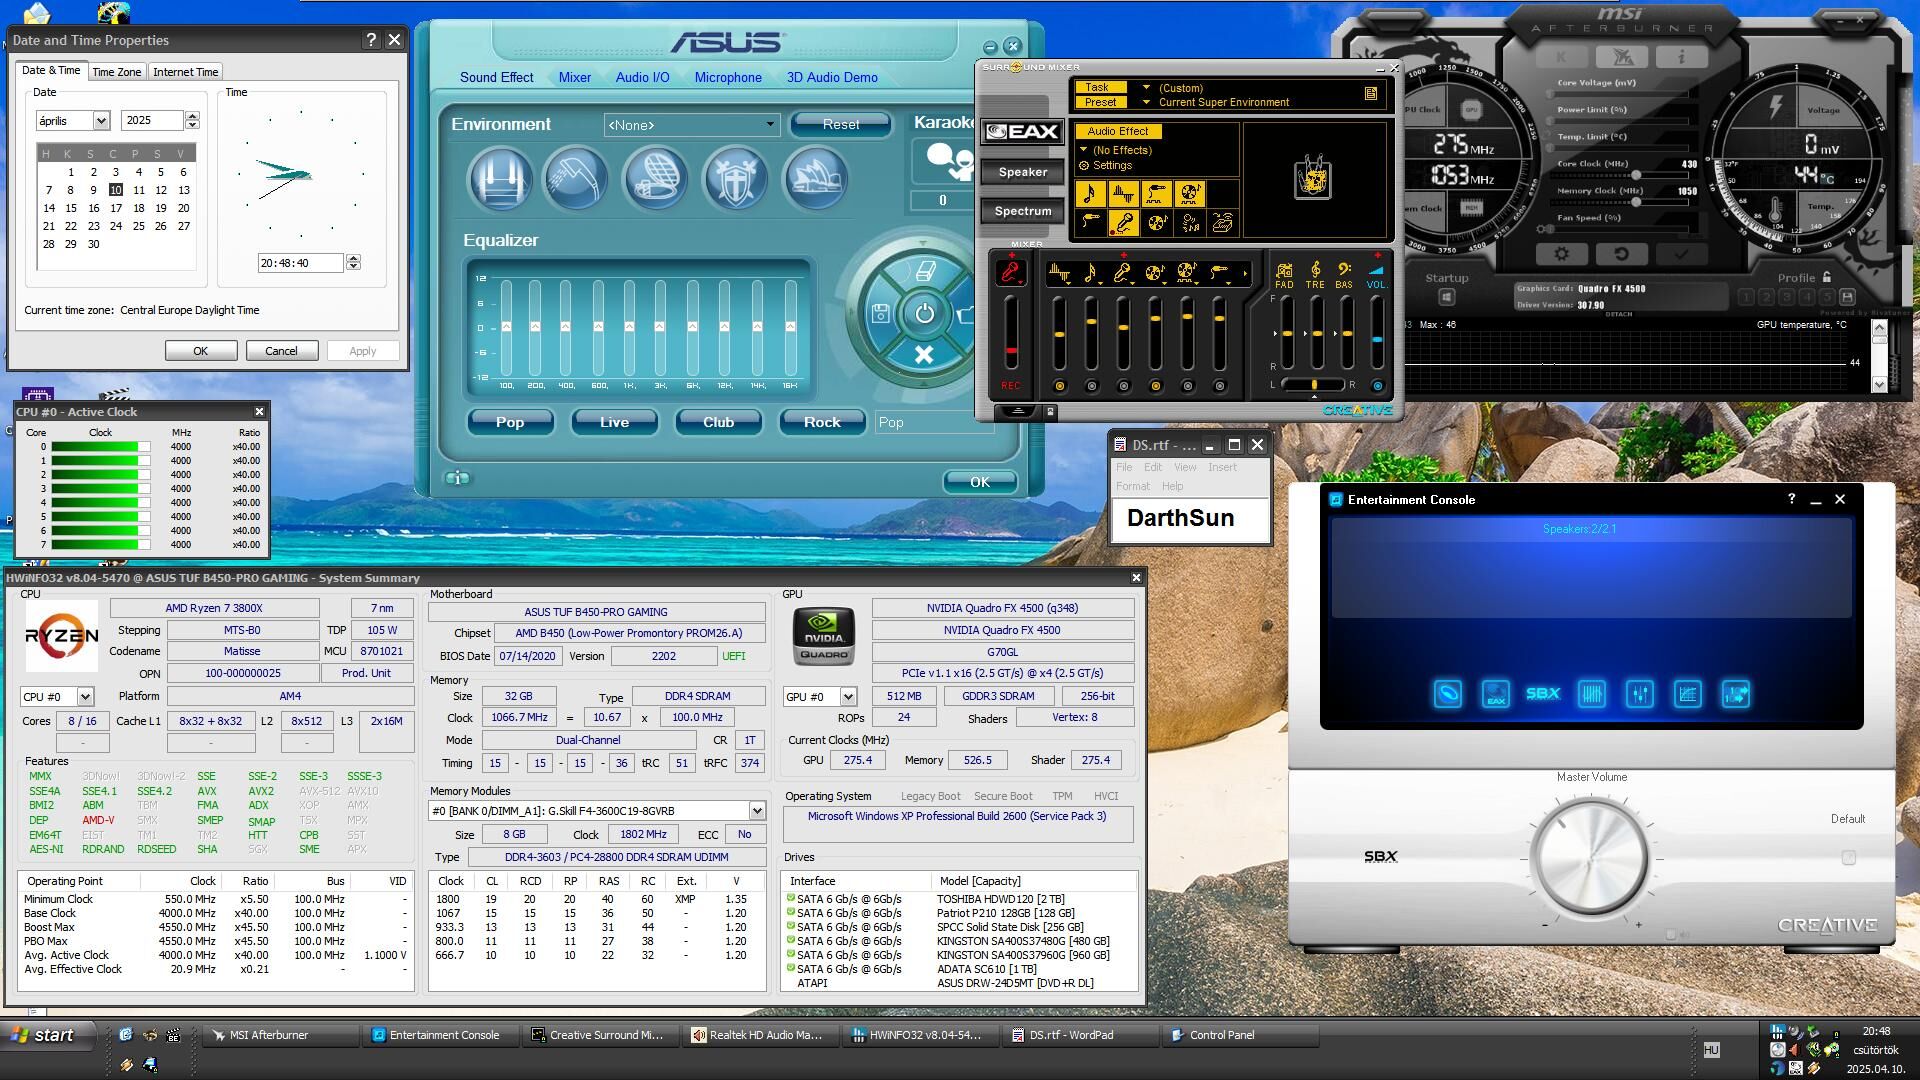Click the notes document icon in Surround Mixer
The image size is (1920, 1080).
(1371, 93)
